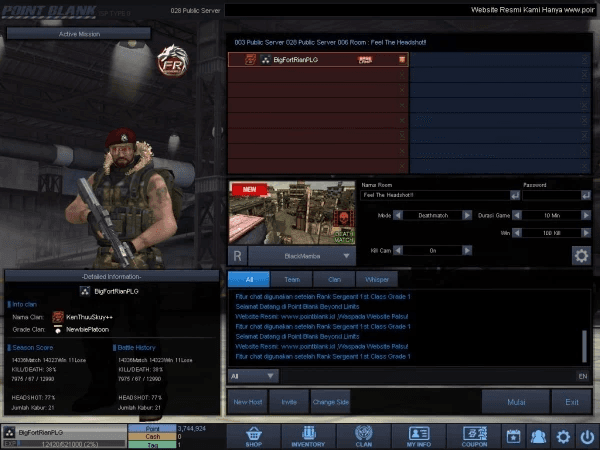
Task: Switch to the Team chat tab
Action: (292, 279)
